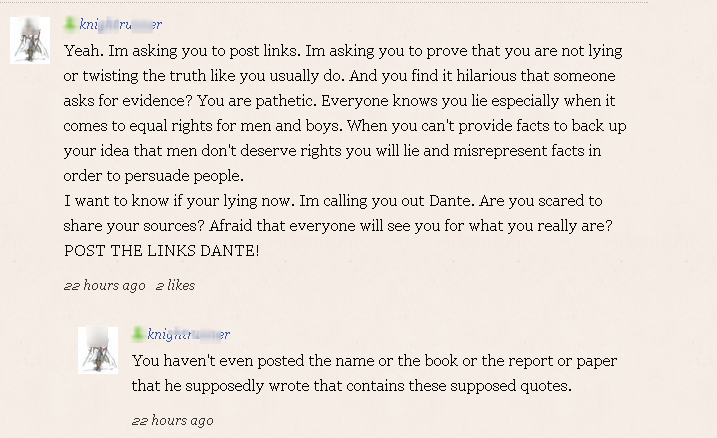Screen dimensions: 717x438
Task: Click the green person icon on the reply
Action: [x=138, y=334]
